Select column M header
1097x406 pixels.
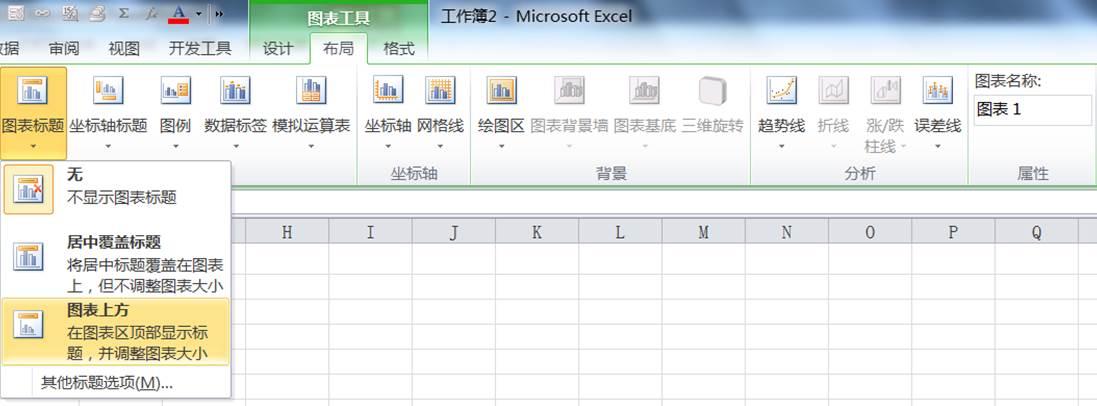[703, 232]
